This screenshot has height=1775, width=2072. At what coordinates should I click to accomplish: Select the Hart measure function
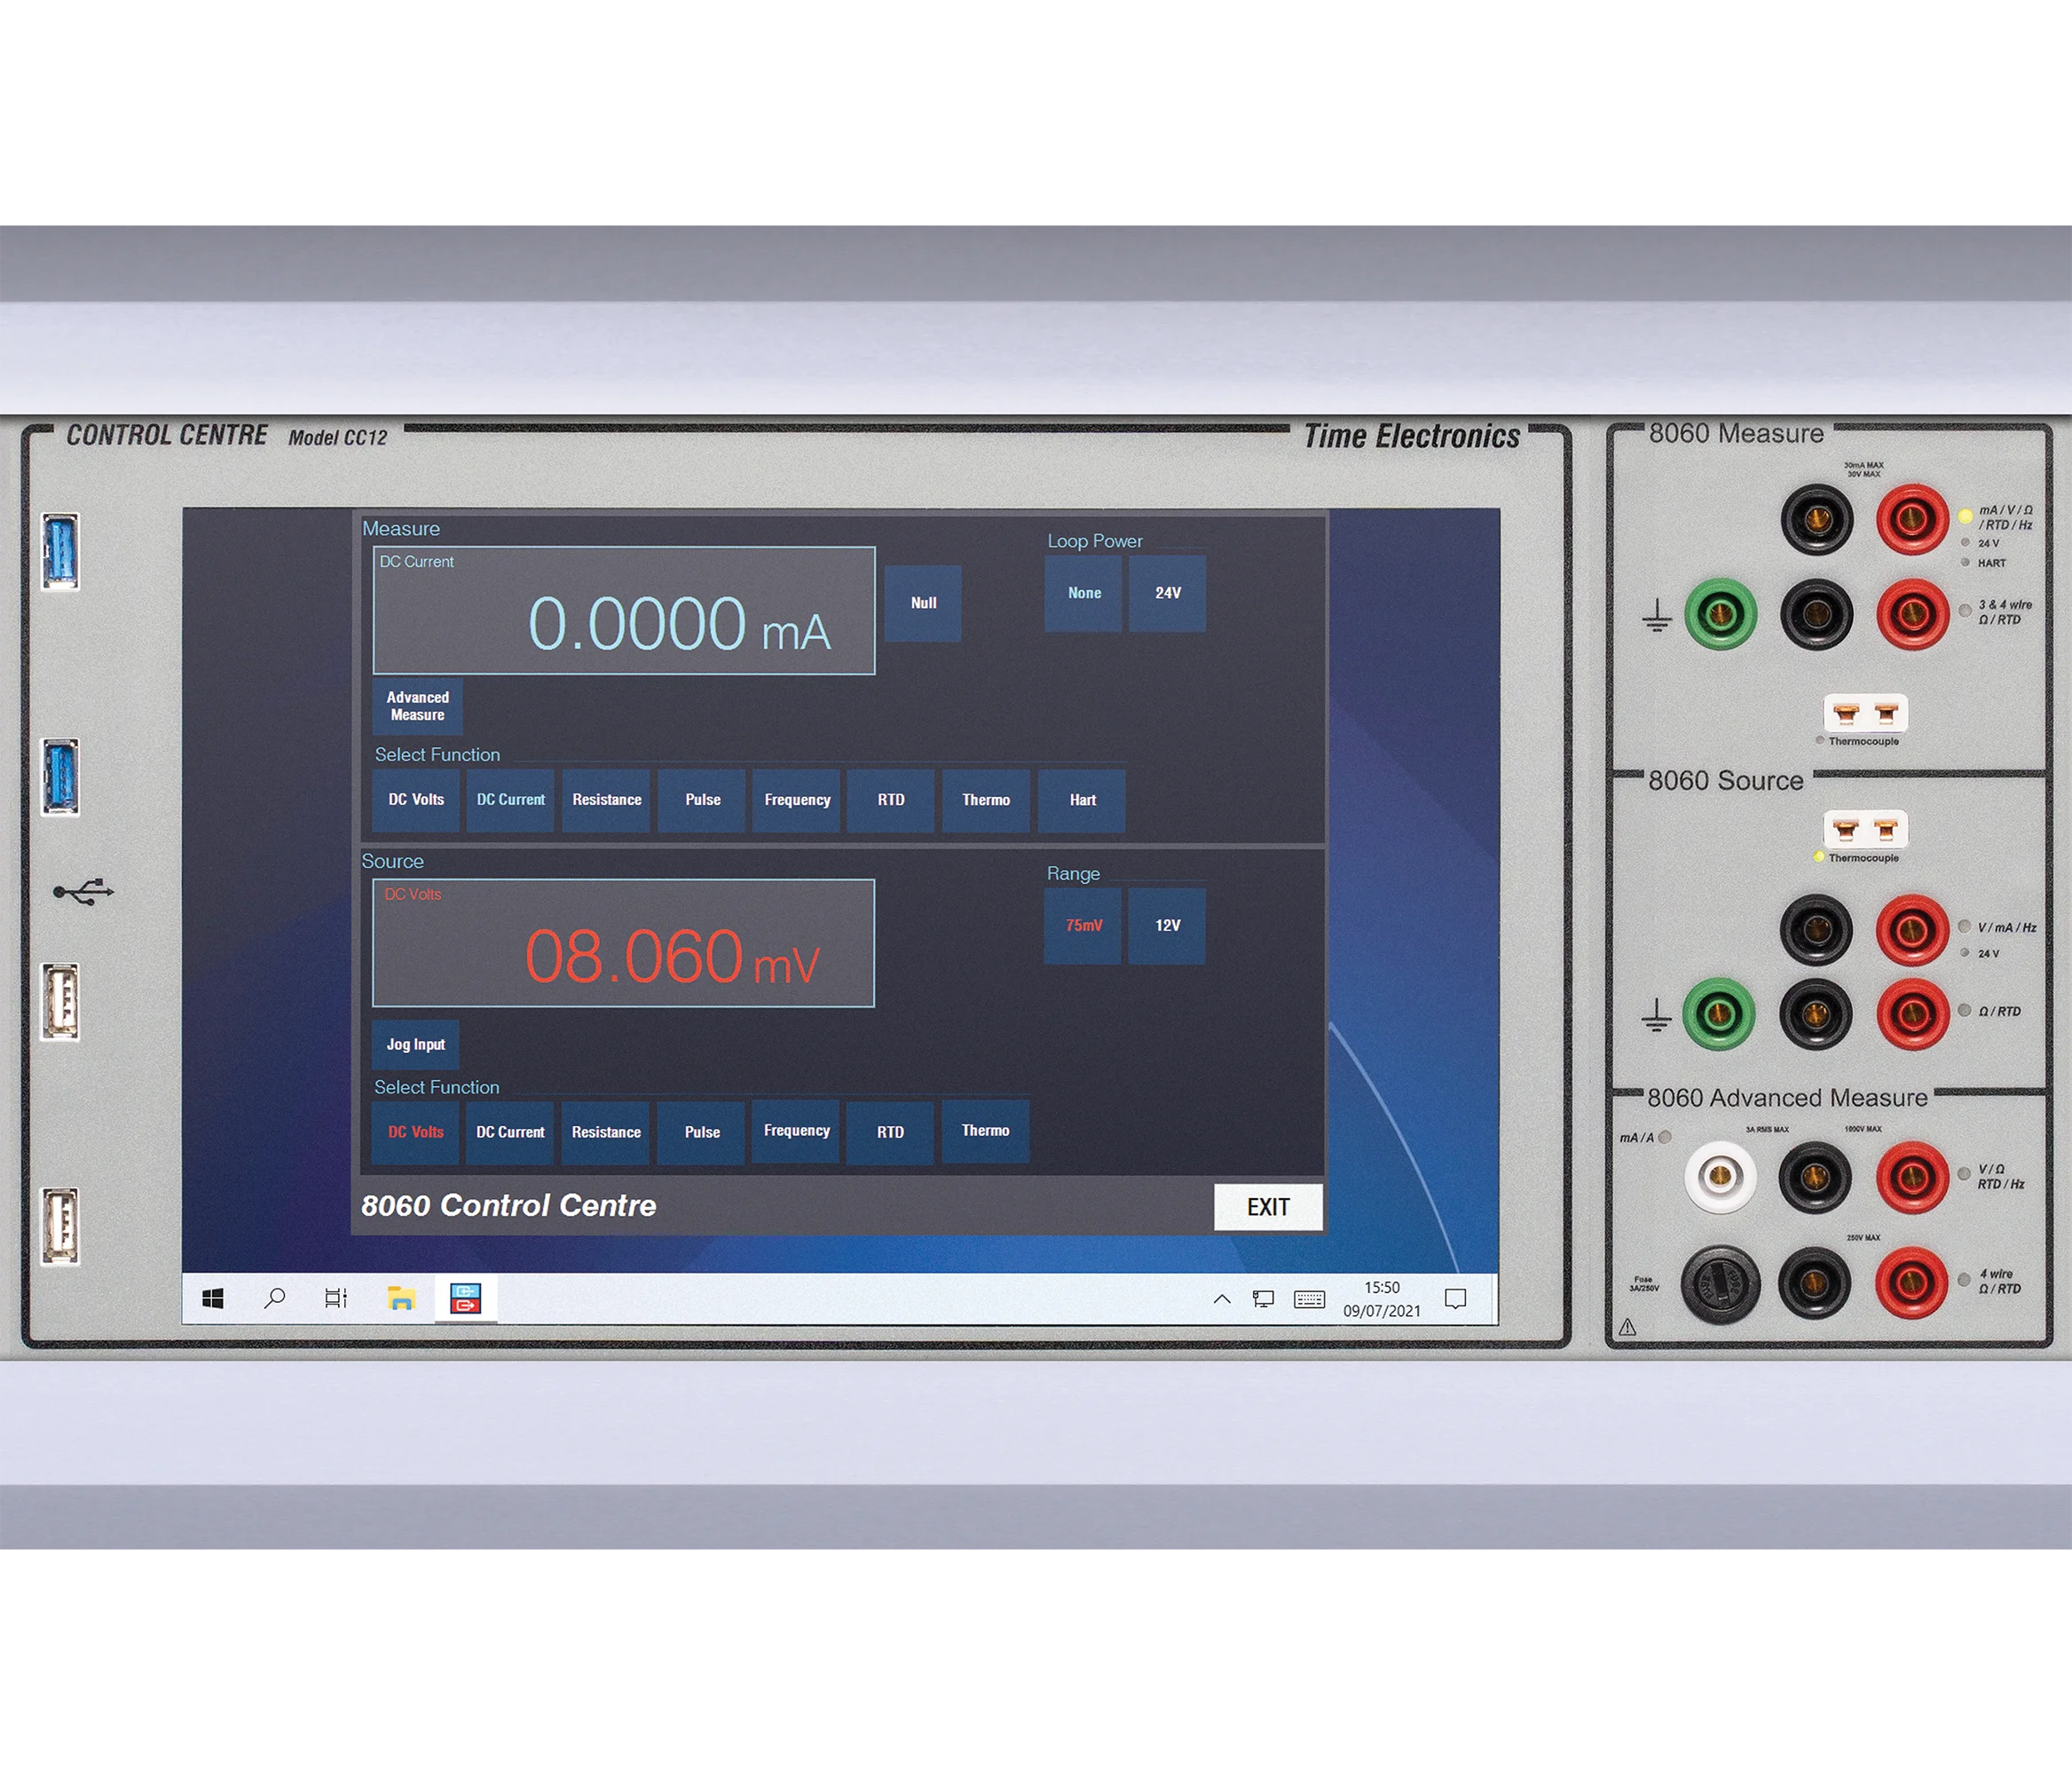pos(1081,800)
